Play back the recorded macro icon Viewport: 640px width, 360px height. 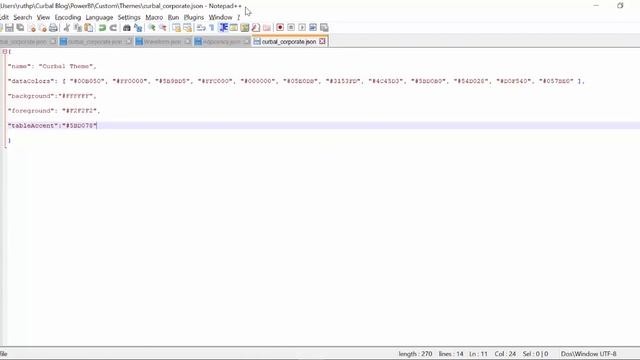click(x=302, y=28)
